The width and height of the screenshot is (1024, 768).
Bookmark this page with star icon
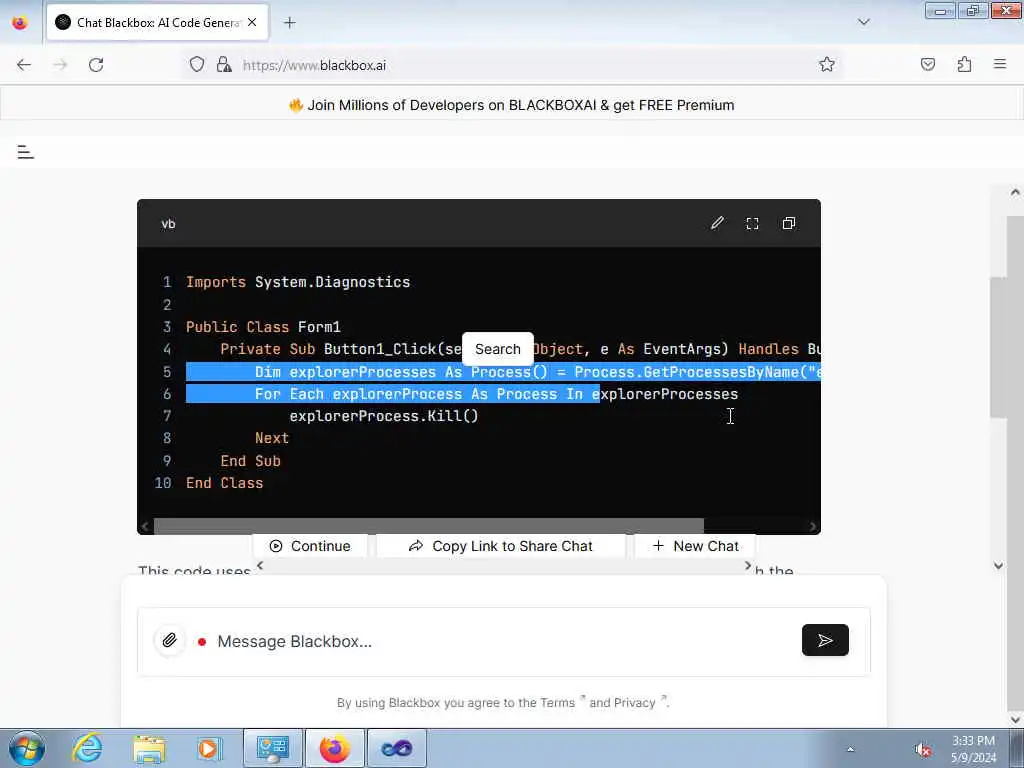coord(827,65)
